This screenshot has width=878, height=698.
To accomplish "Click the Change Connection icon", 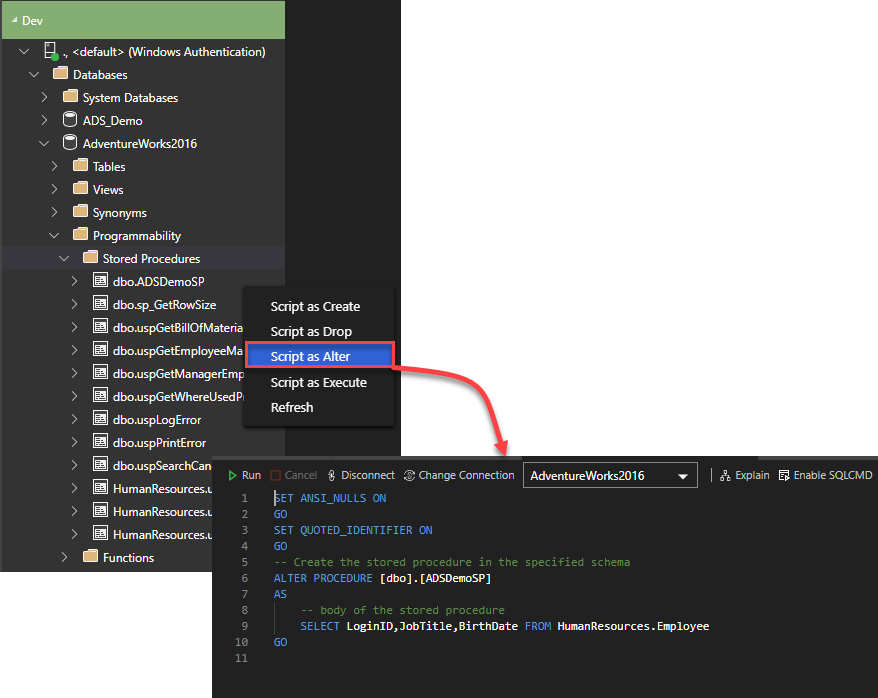I will pyautogui.click(x=409, y=475).
